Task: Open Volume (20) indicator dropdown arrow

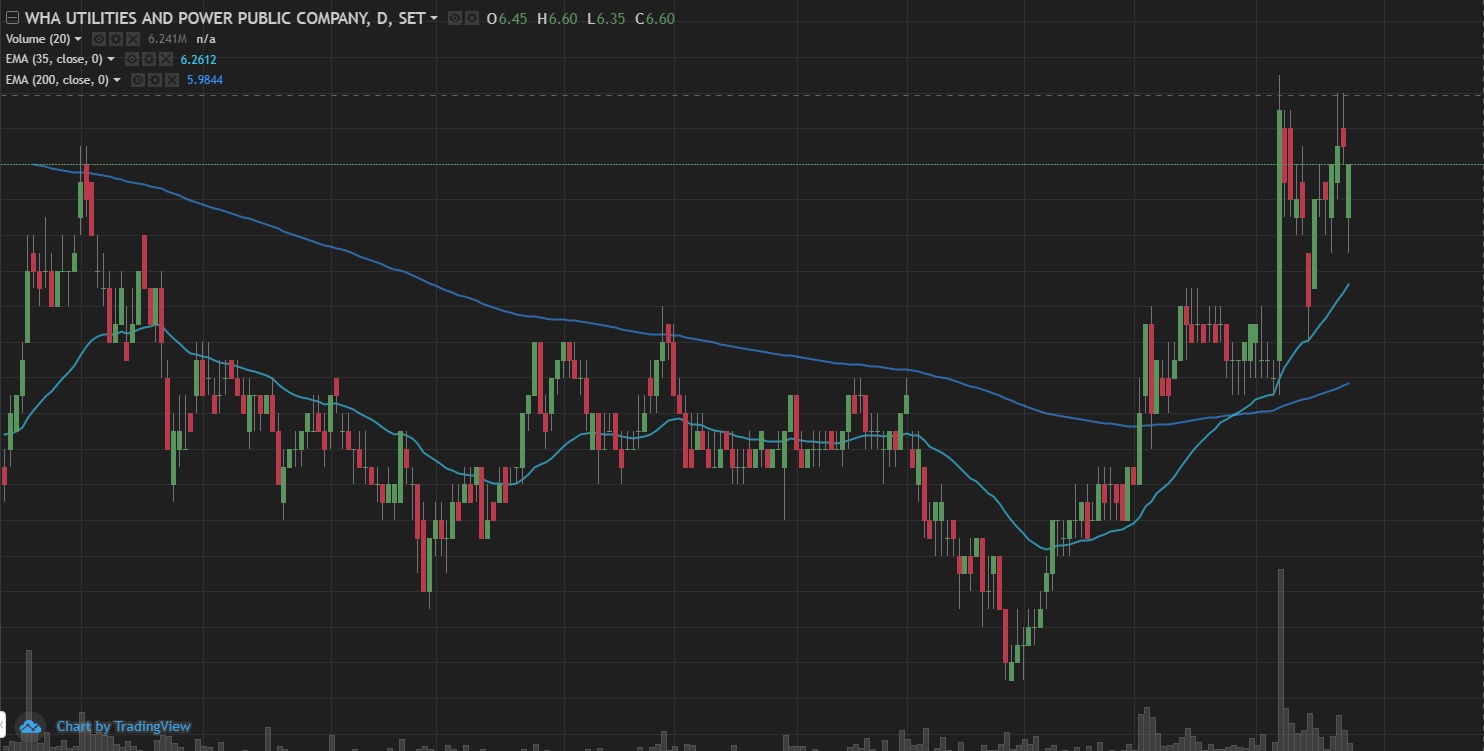Action: 78,39
